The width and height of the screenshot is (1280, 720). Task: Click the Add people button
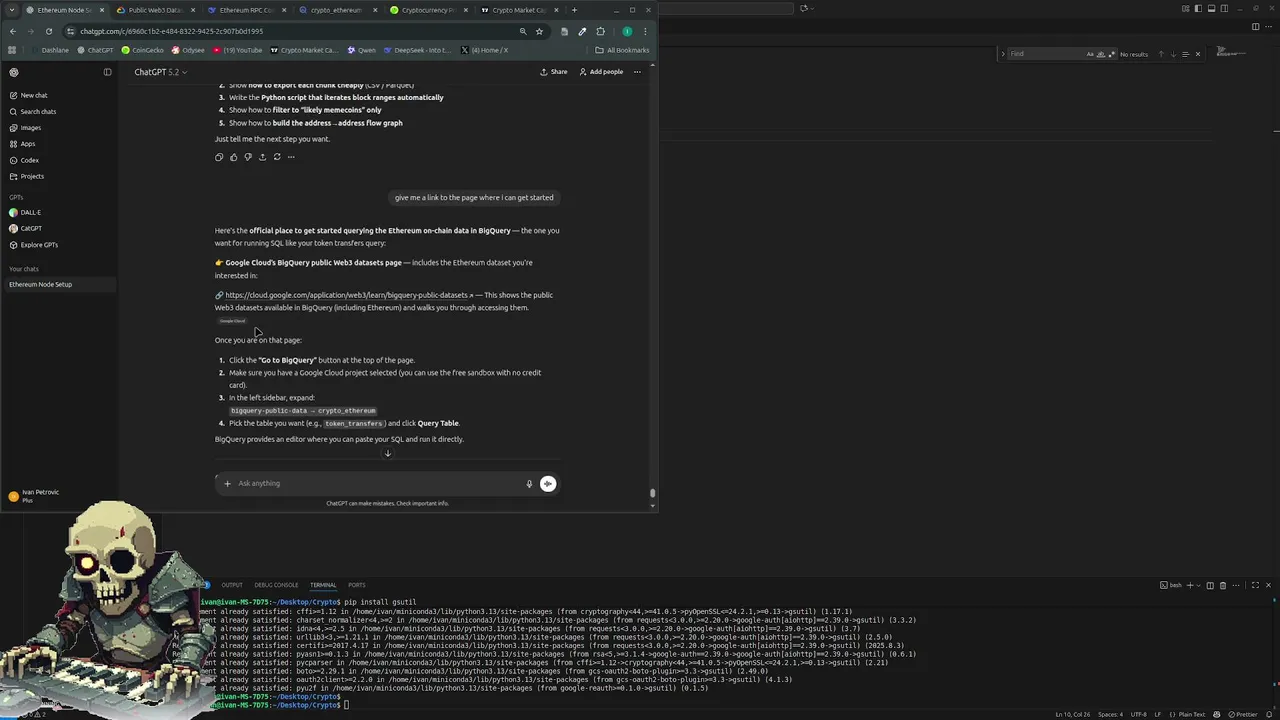tap(600, 72)
